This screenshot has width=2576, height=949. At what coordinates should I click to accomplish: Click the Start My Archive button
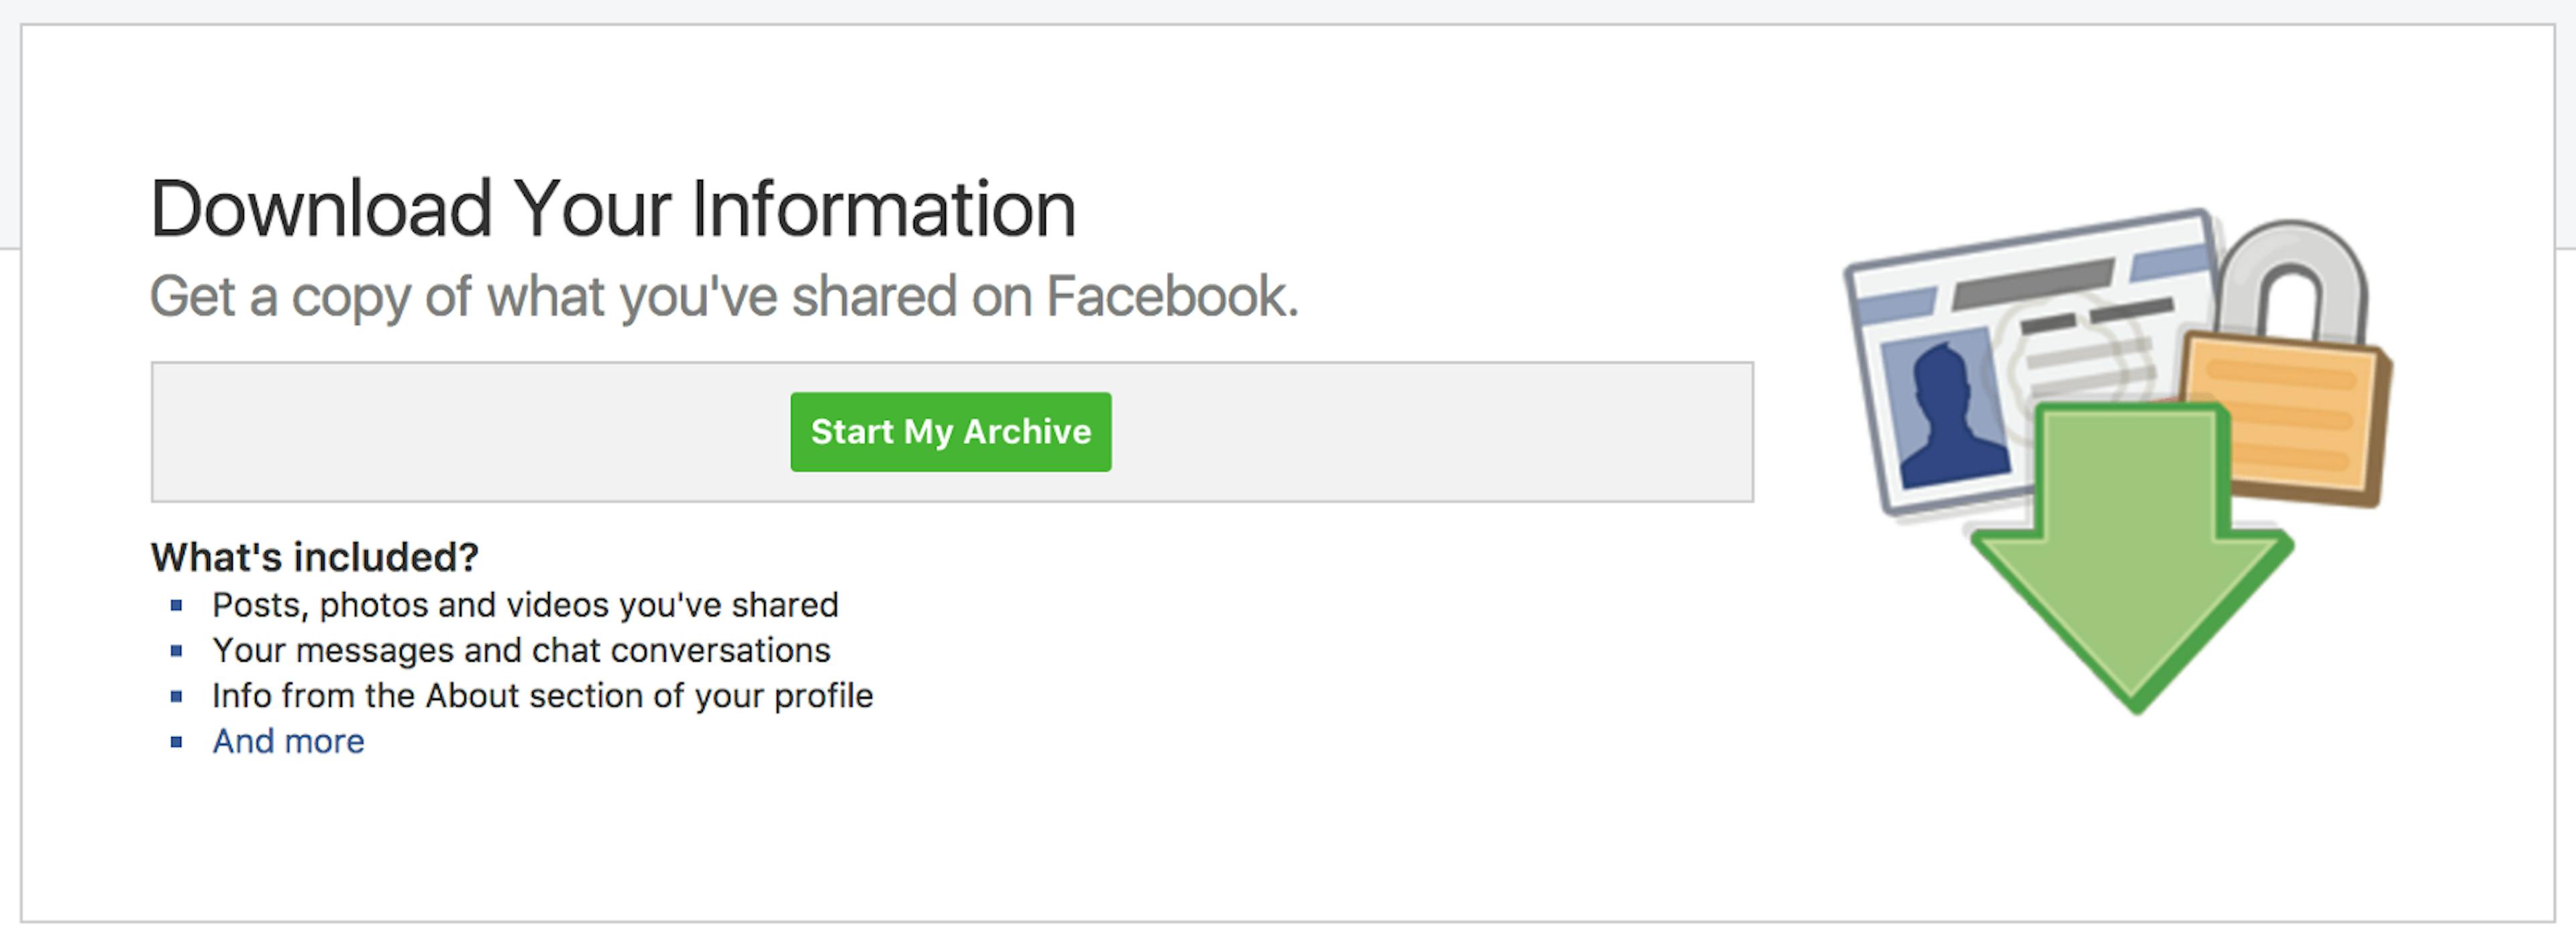tap(950, 431)
